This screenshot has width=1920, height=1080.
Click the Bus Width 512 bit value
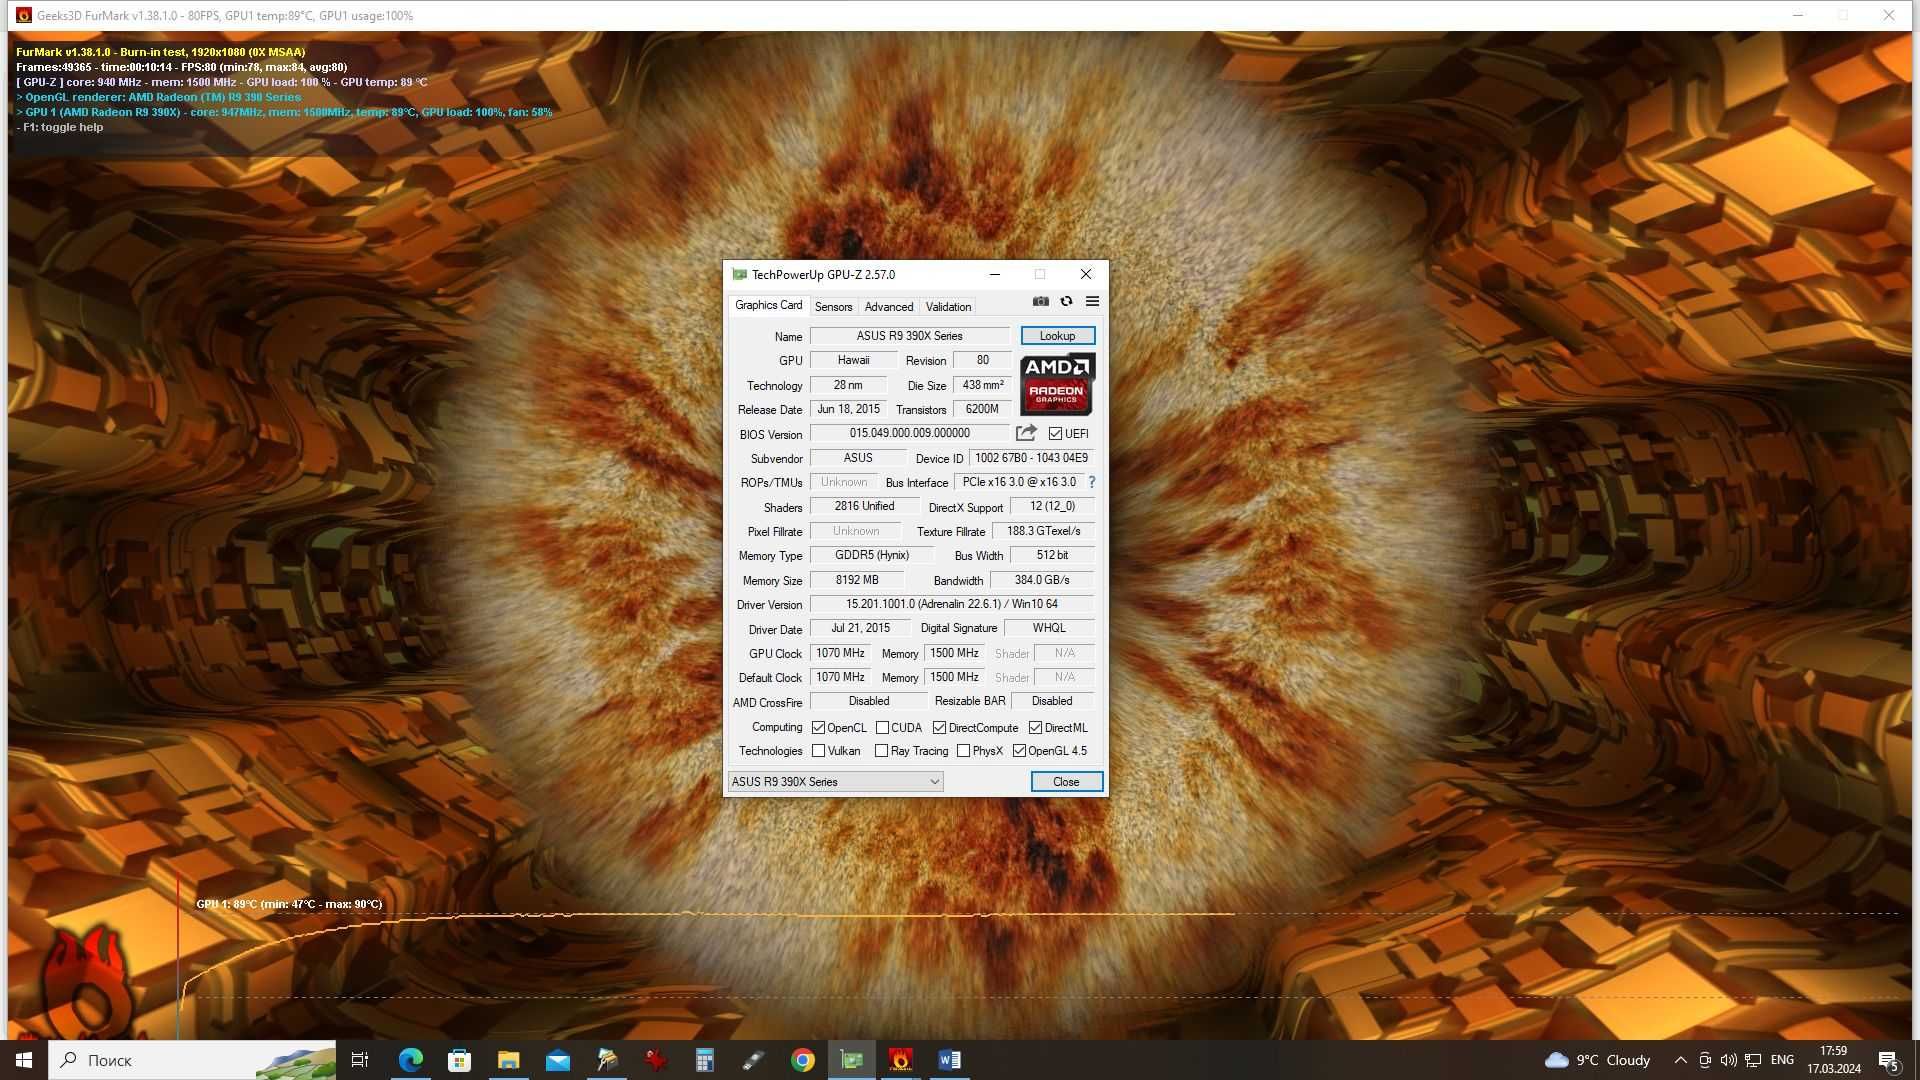[1052, 555]
